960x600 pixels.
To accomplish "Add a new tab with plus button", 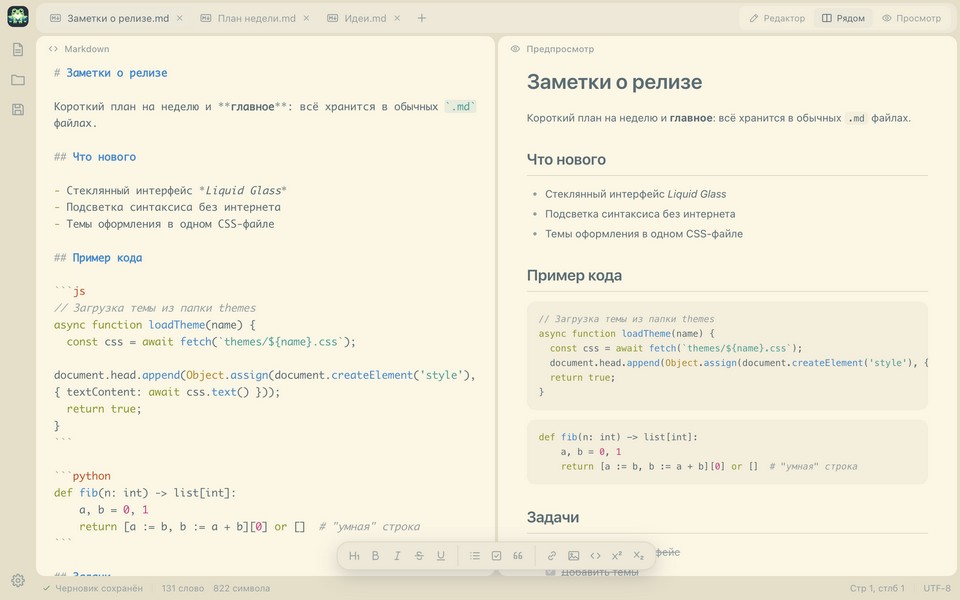I will [422, 18].
